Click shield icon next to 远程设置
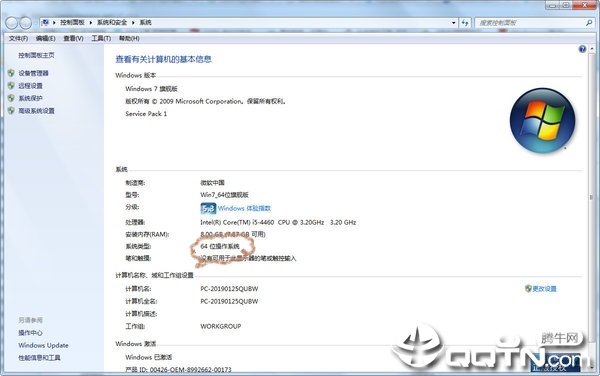 tap(11, 85)
